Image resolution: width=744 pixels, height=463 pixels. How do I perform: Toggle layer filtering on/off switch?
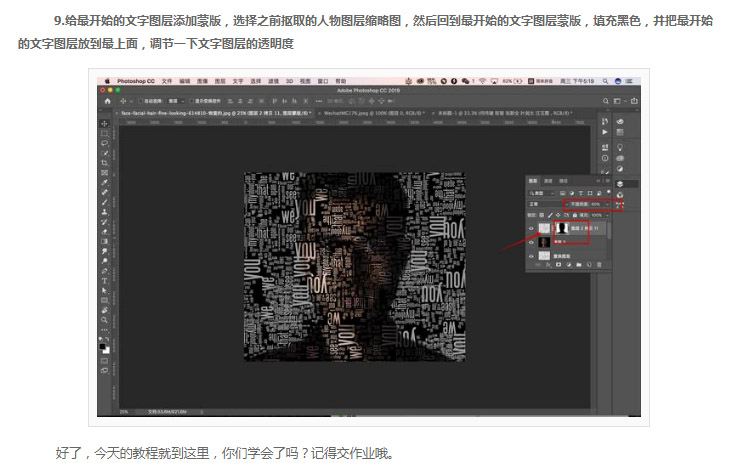point(609,192)
